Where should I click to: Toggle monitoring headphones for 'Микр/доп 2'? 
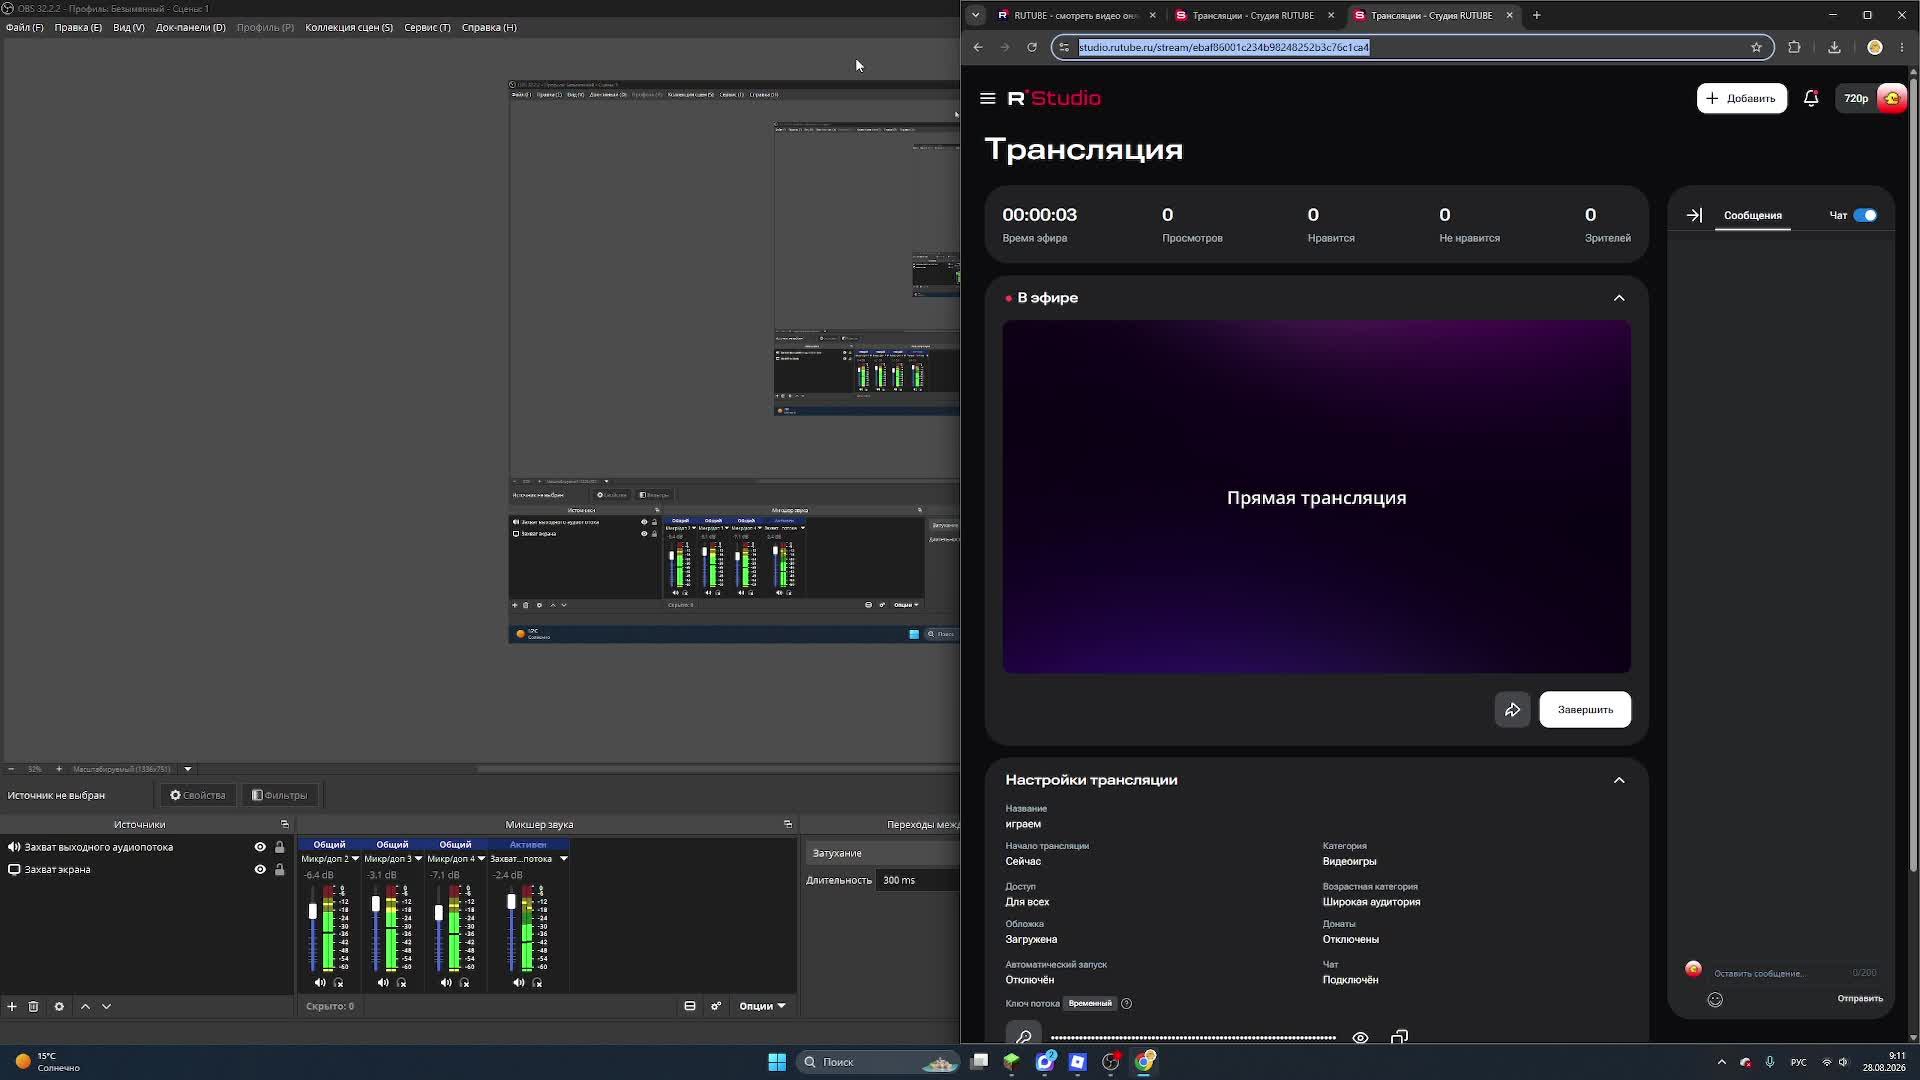(x=338, y=983)
